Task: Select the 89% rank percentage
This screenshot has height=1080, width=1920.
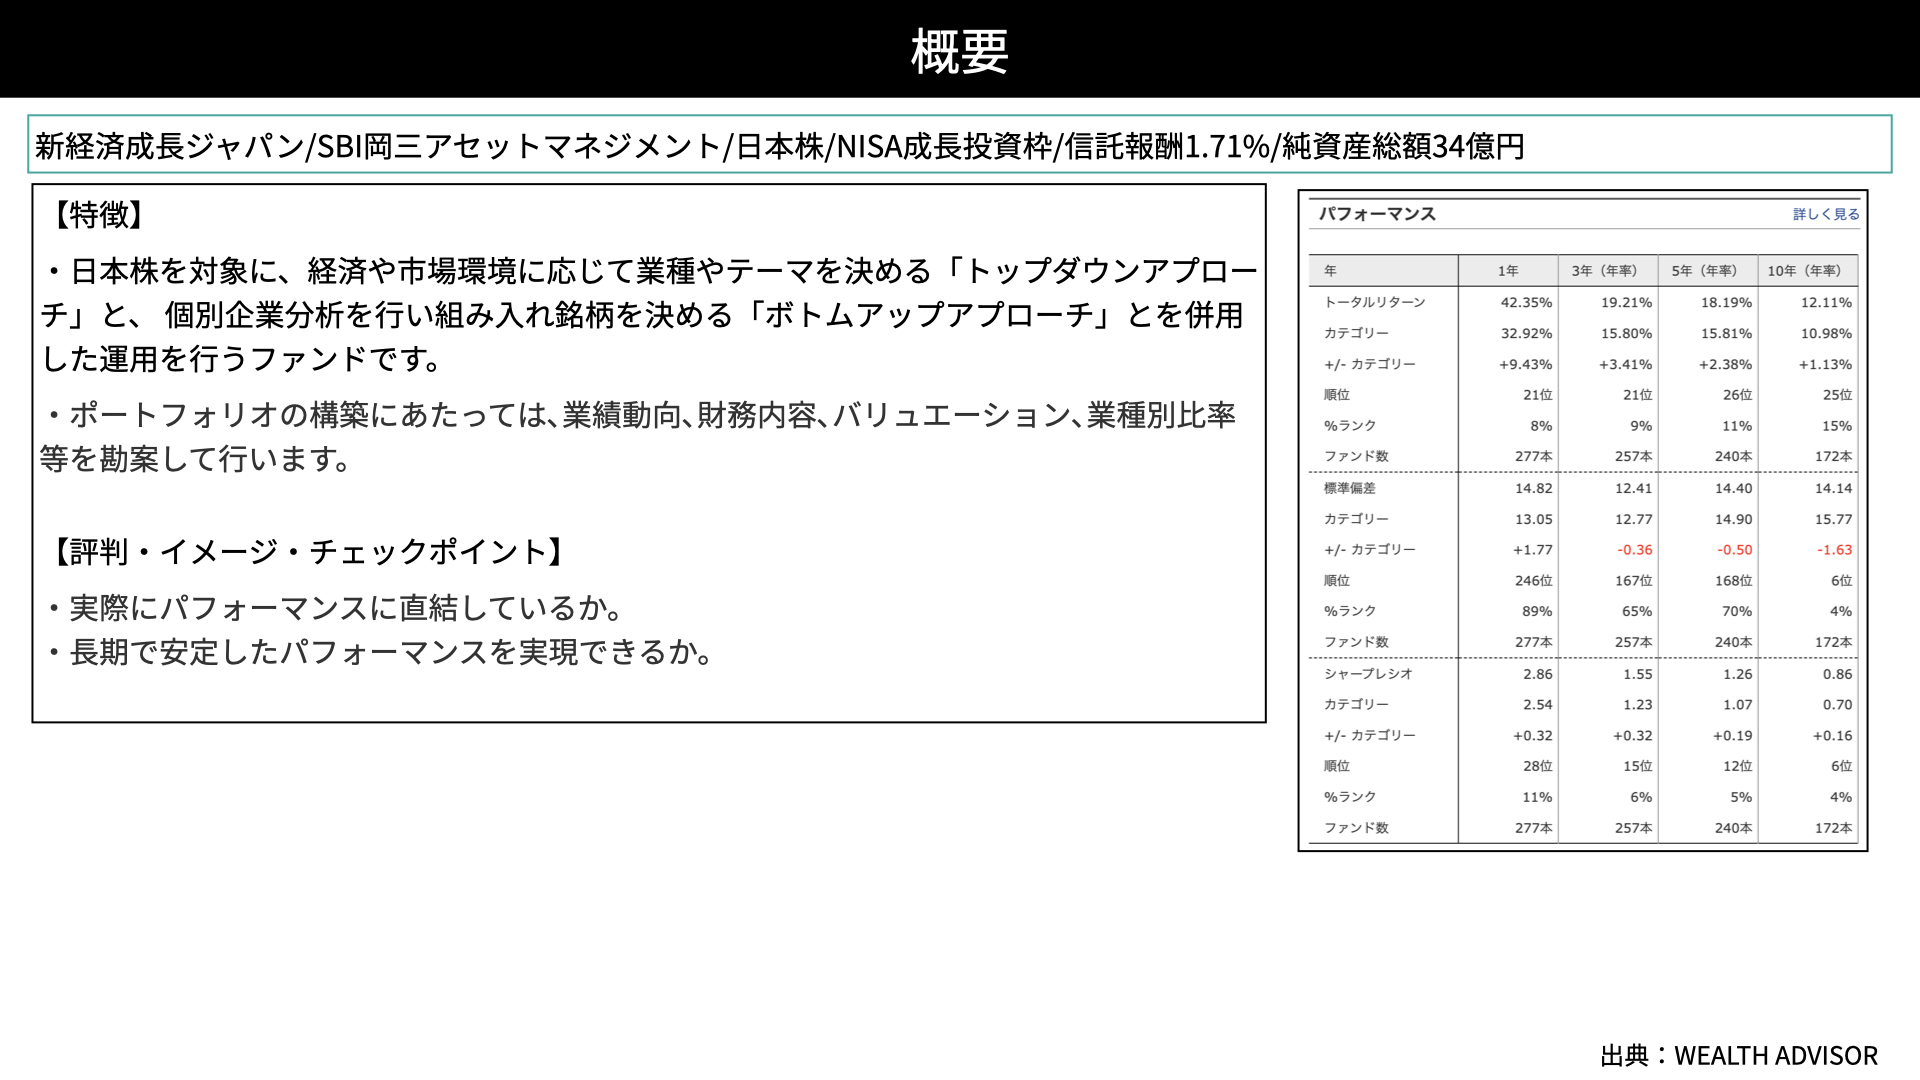Action: (1537, 611)
